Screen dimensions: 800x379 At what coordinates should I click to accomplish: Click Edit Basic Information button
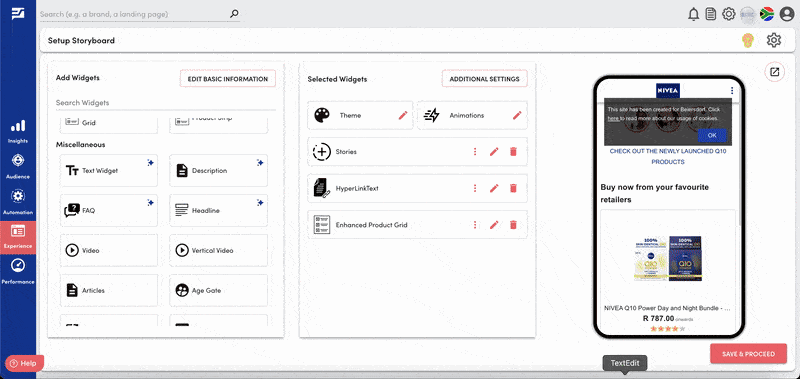tap(228, 79)
